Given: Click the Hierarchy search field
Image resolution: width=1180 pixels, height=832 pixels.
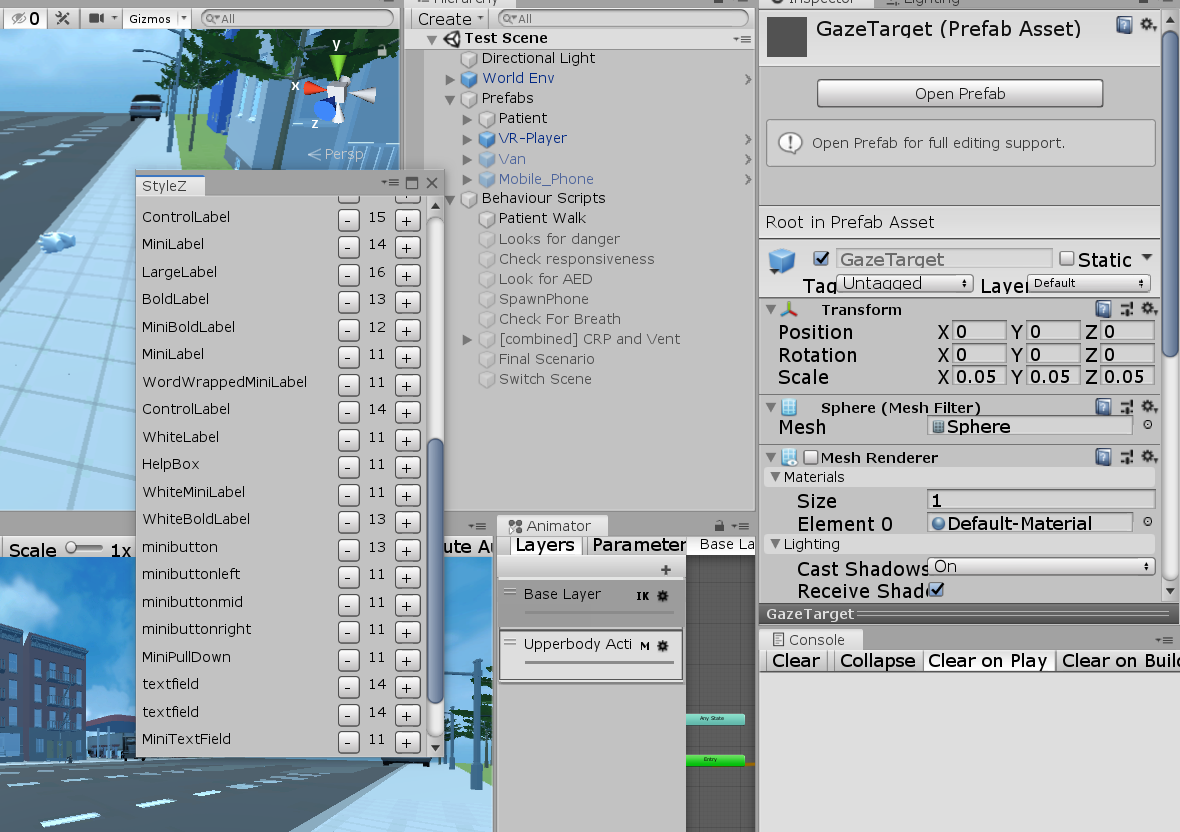Looking at the screenshot, I should click(x=623, y=18).
